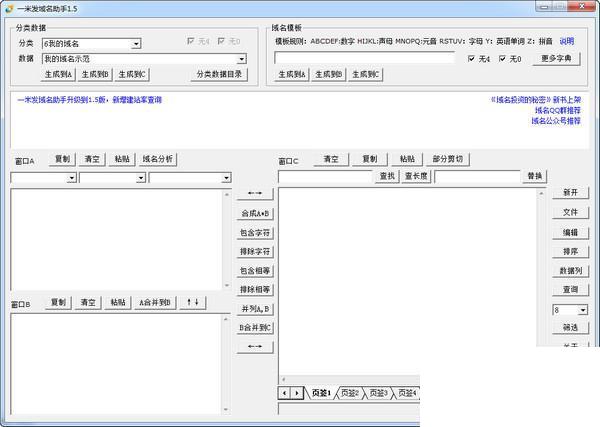Image resolution: width=600 pixels, height=427 pixels.
Task: Open the 说明 link after the template rules
Action: point(567,41)
